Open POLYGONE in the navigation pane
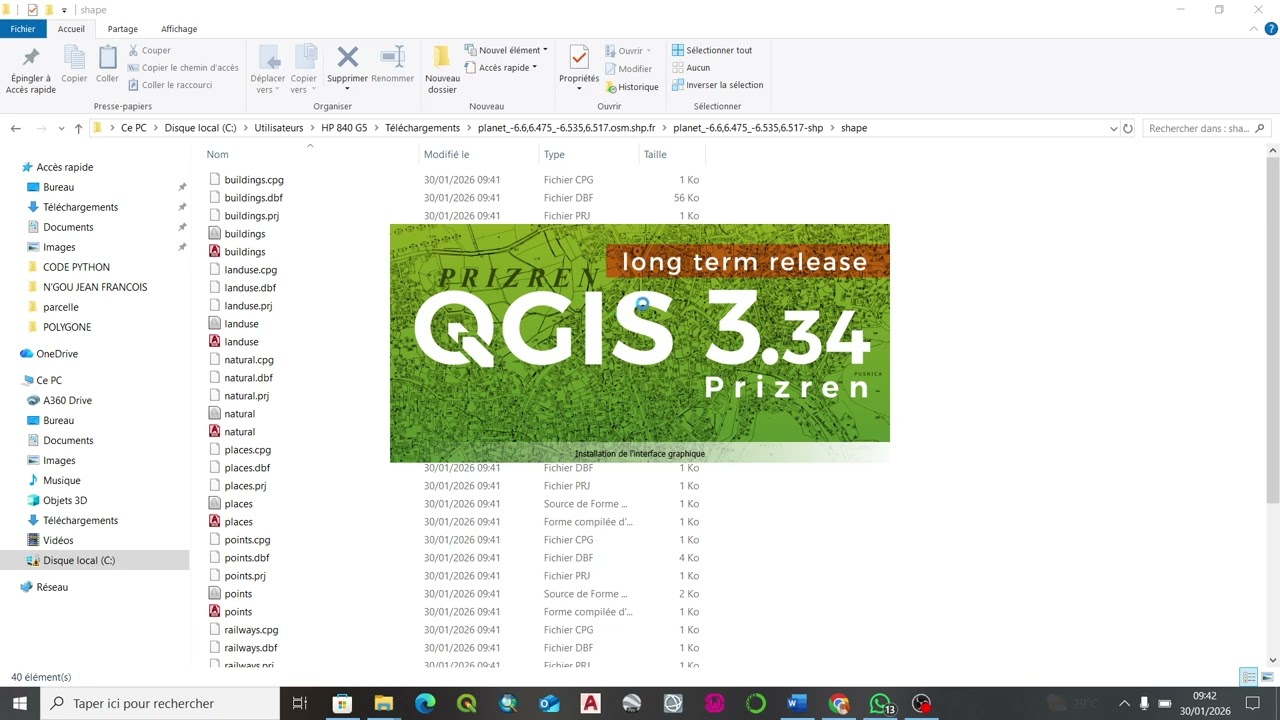The image size is (1280, 720). tap(67, 327)
